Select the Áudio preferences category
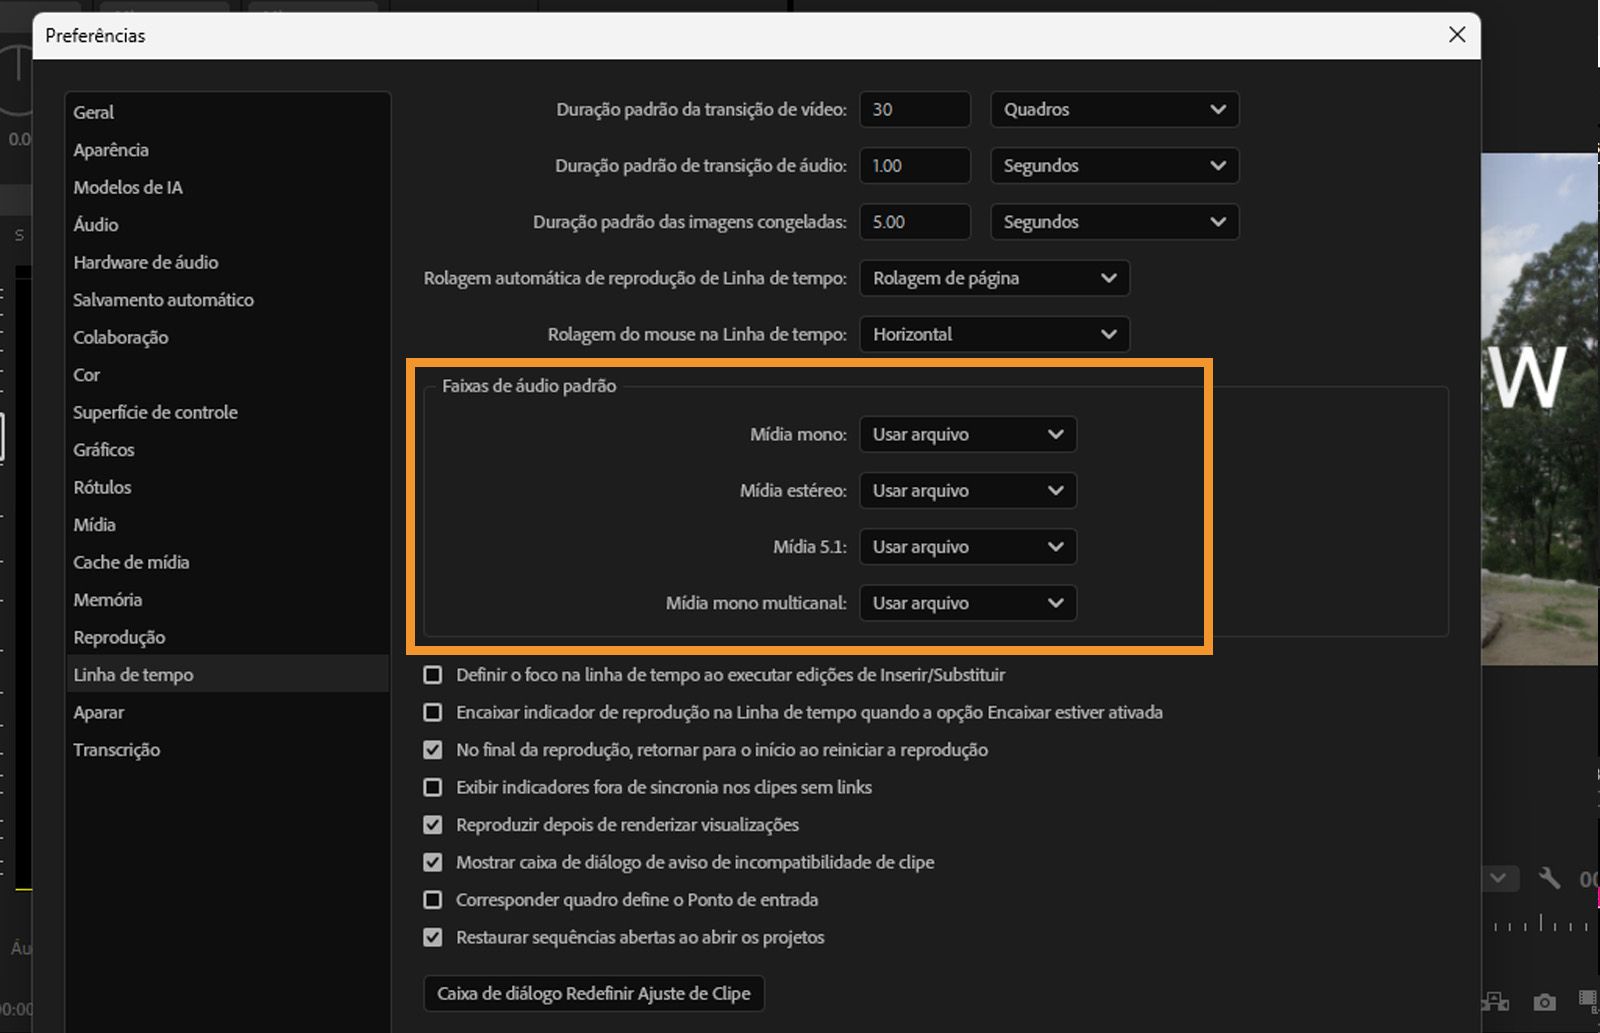1600x1033 pixels. pos(95,224)
